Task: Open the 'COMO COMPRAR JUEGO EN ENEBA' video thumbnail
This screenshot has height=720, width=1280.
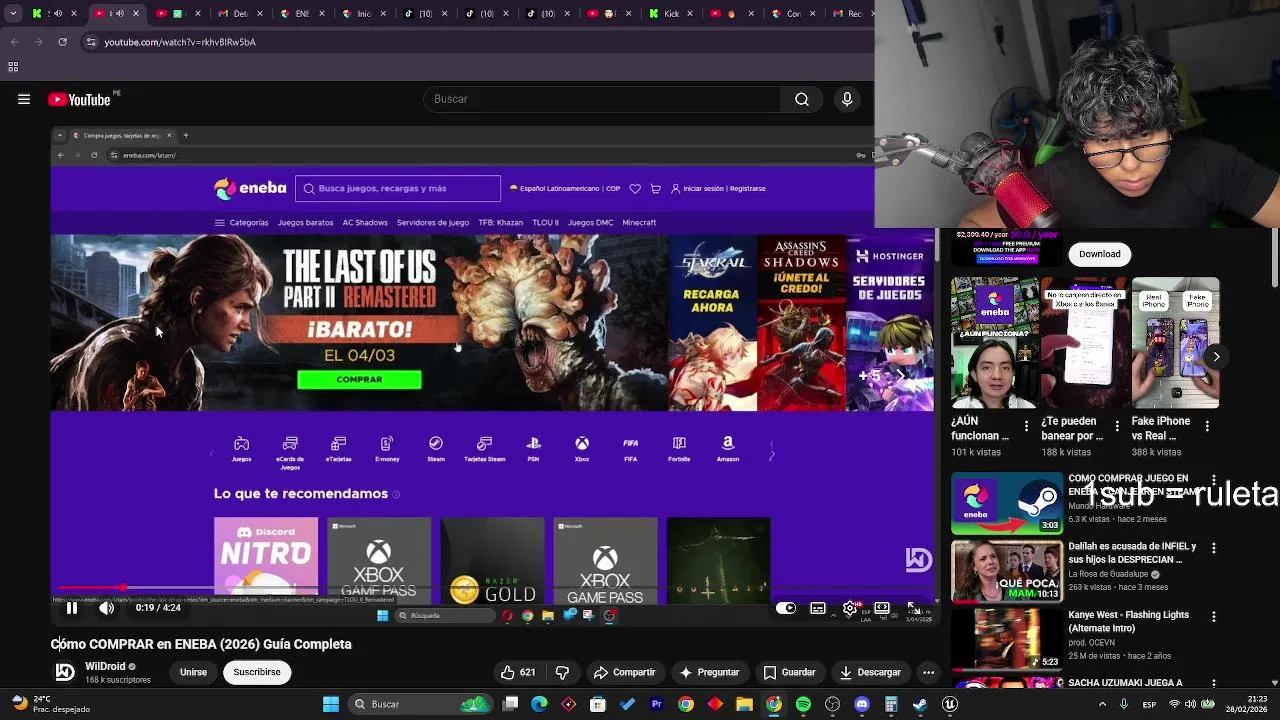Action: (x=1006, y=504)
